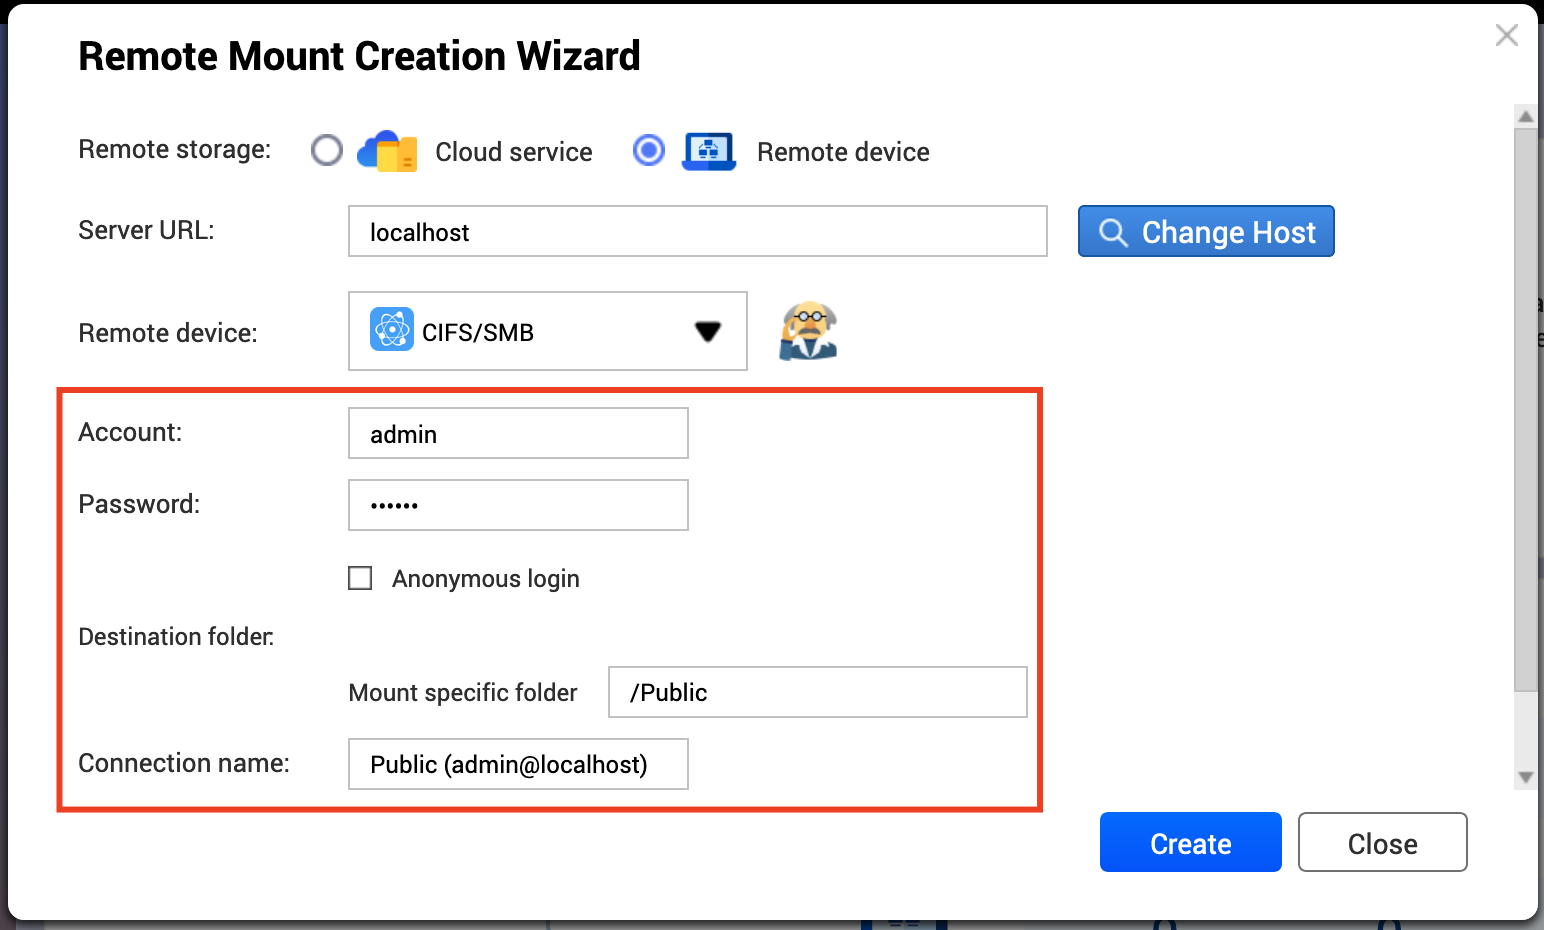
Task: Click the Close button at bottom
Action: click(1382, 843)
